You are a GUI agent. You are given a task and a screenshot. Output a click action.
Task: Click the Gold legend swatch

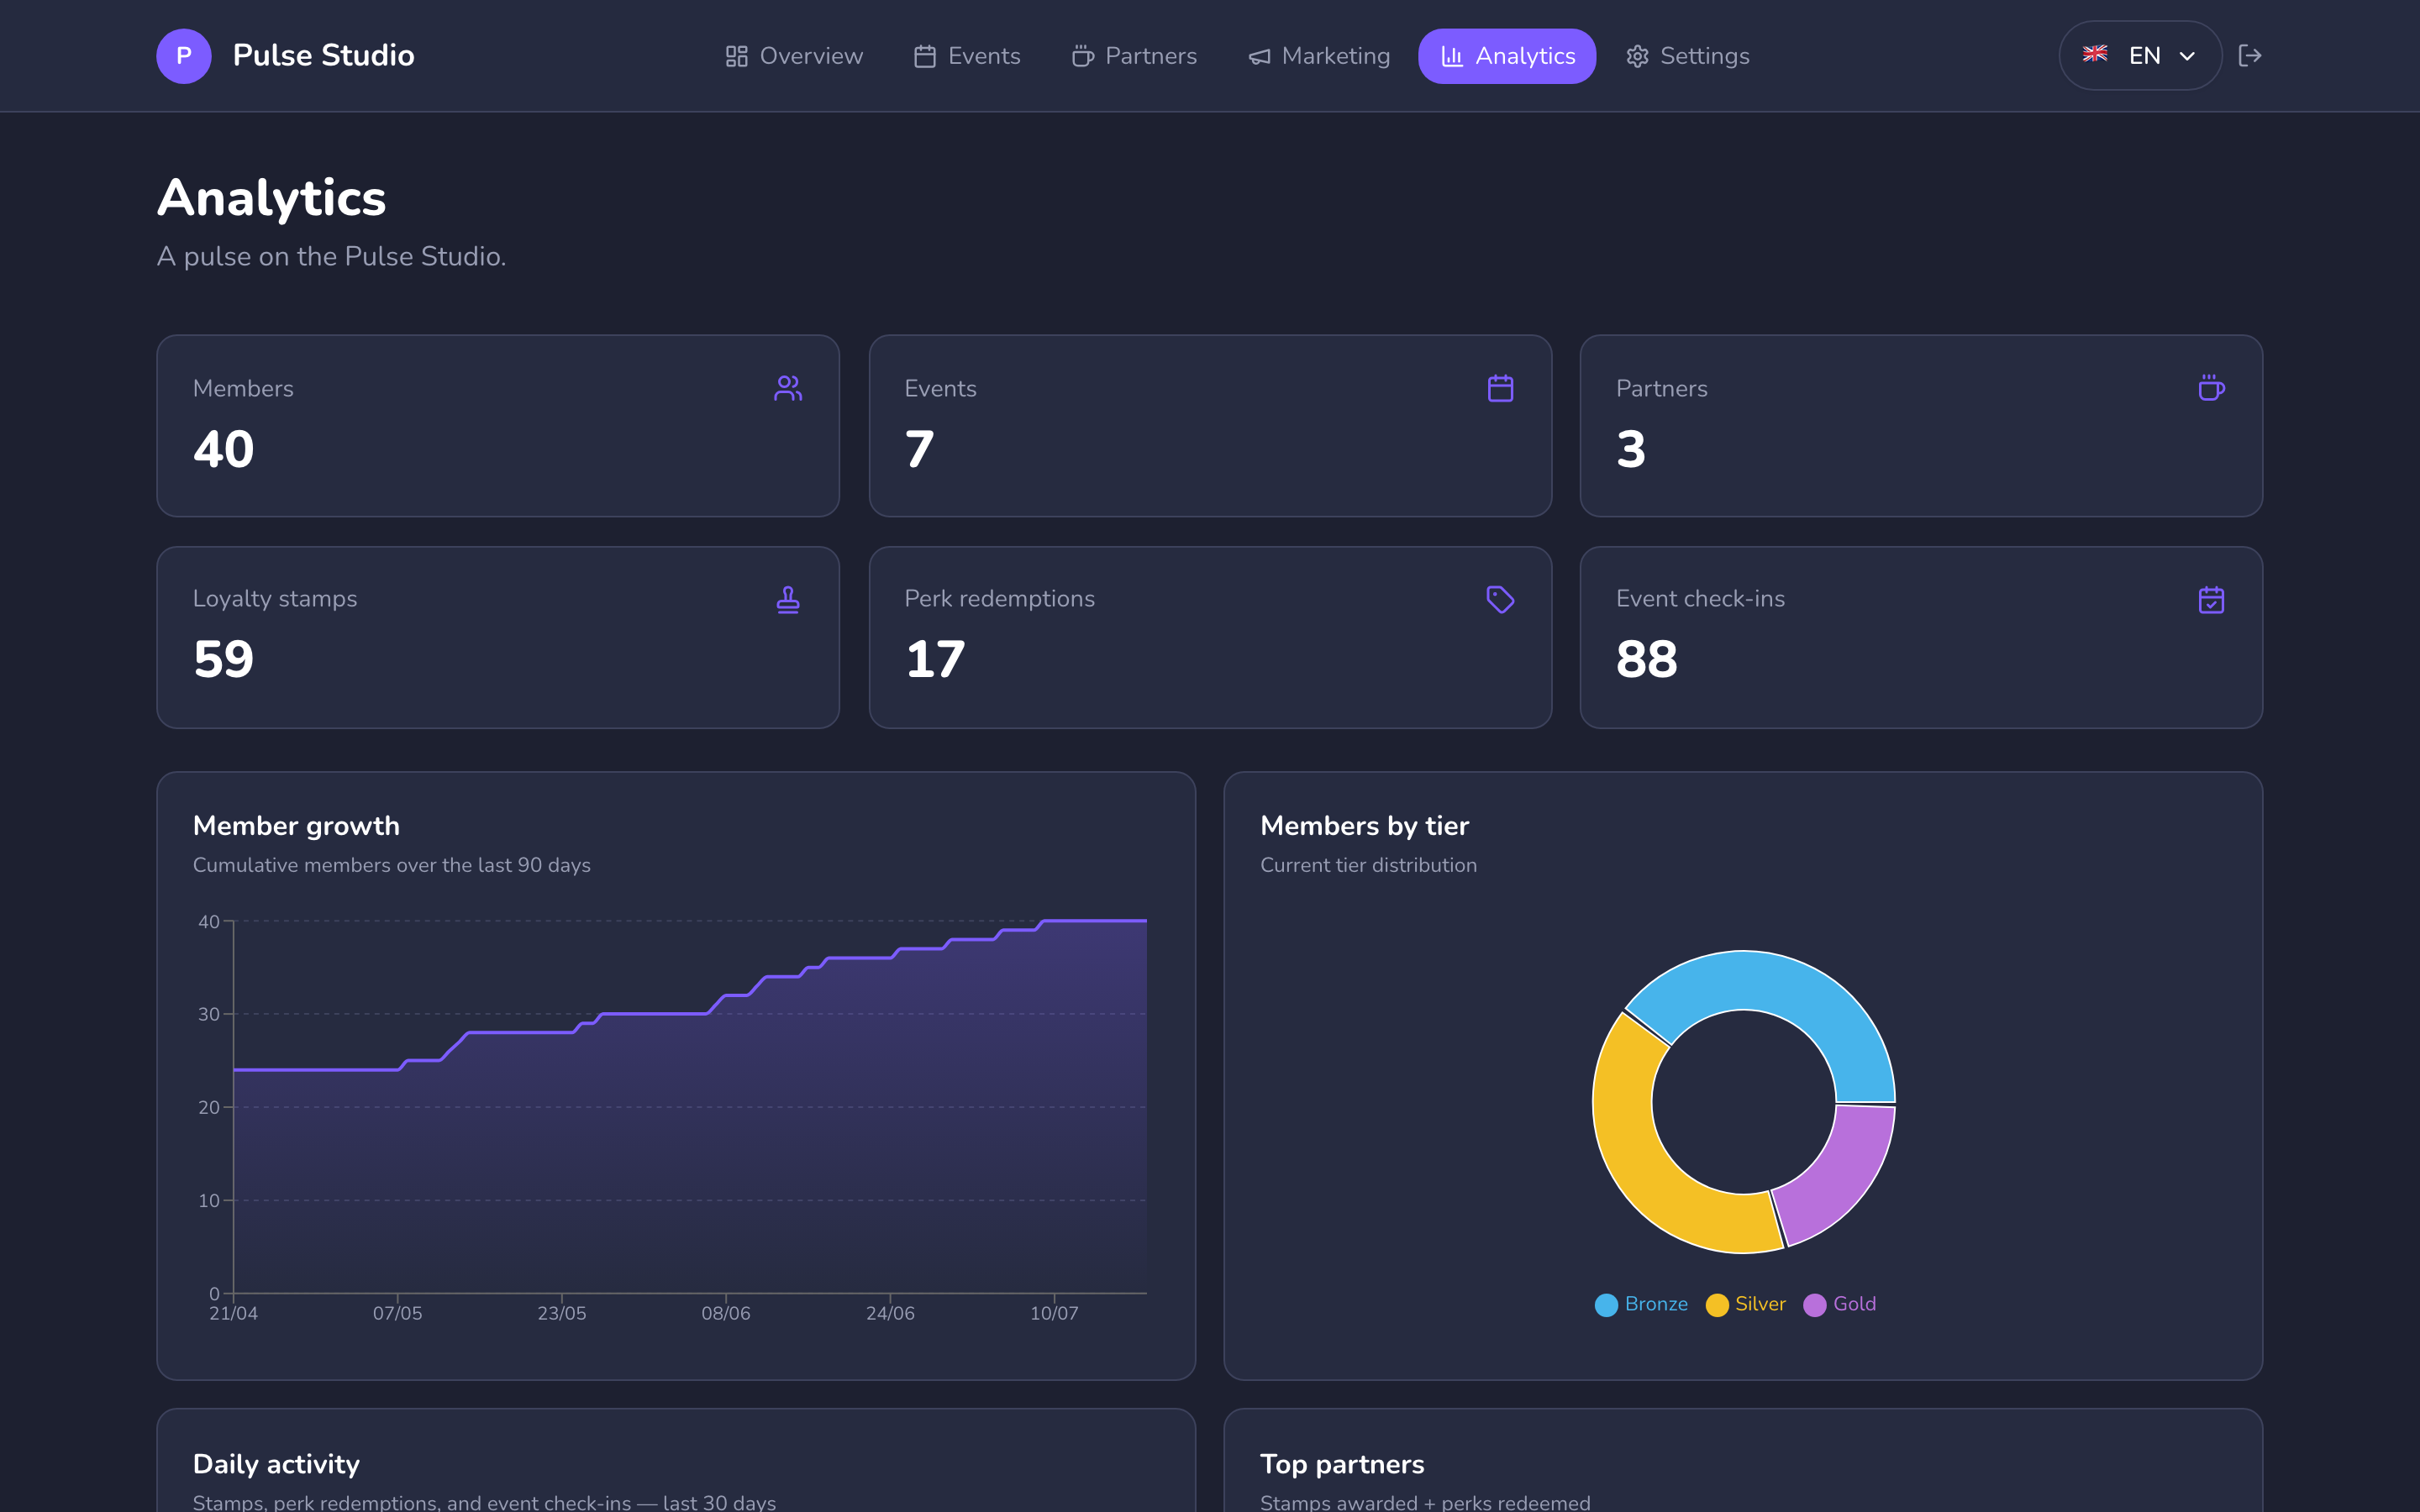tap(1814, 1305)
